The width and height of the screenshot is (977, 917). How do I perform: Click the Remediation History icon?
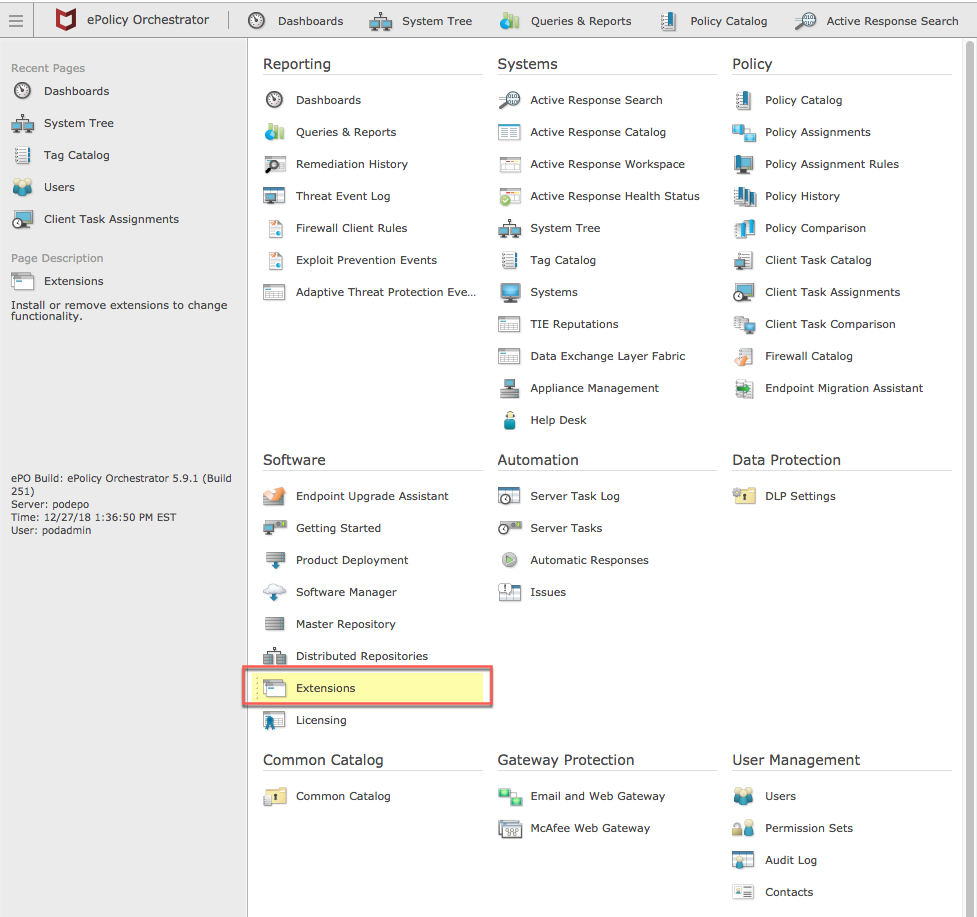[275, 164]
